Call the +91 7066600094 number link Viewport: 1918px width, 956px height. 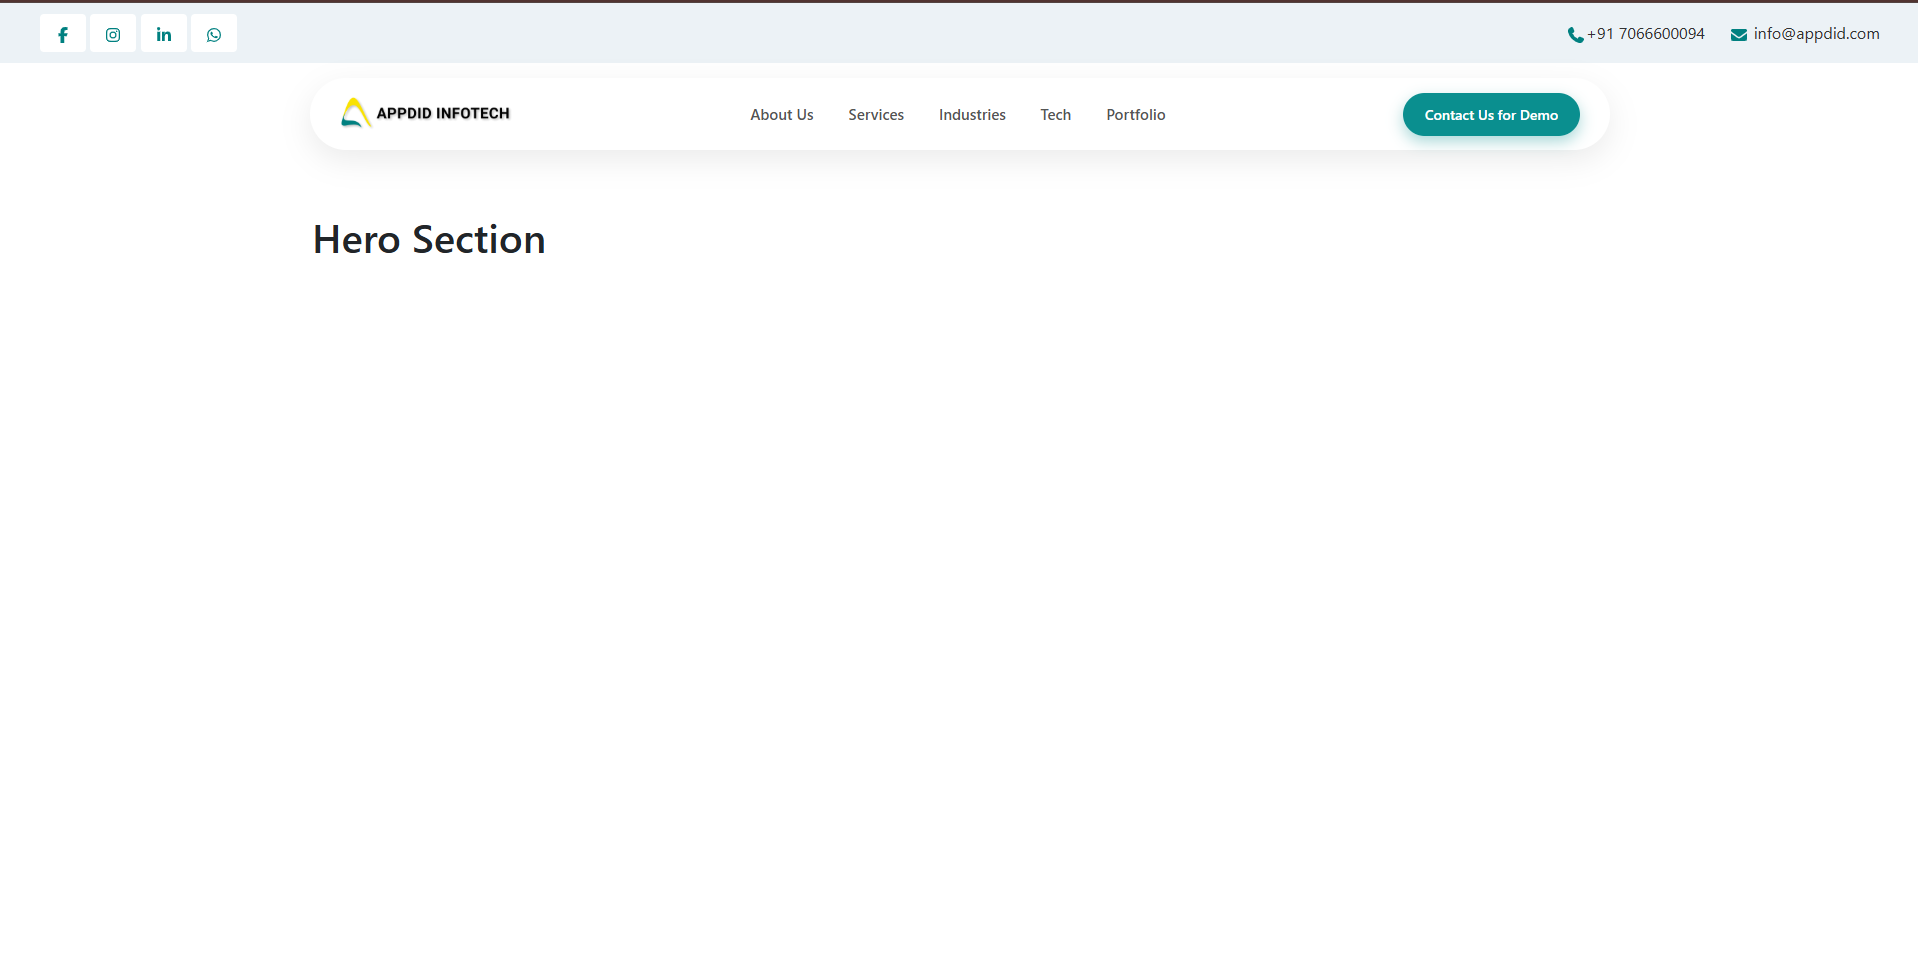[1645, 34]
